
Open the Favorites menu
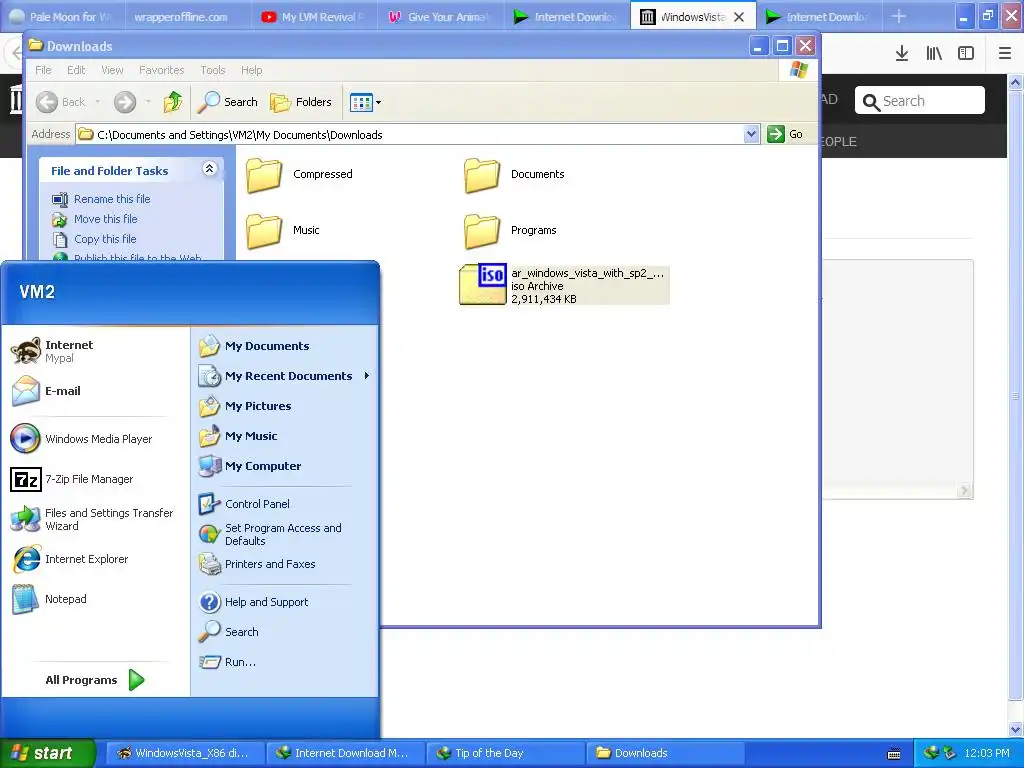(161, 70)
